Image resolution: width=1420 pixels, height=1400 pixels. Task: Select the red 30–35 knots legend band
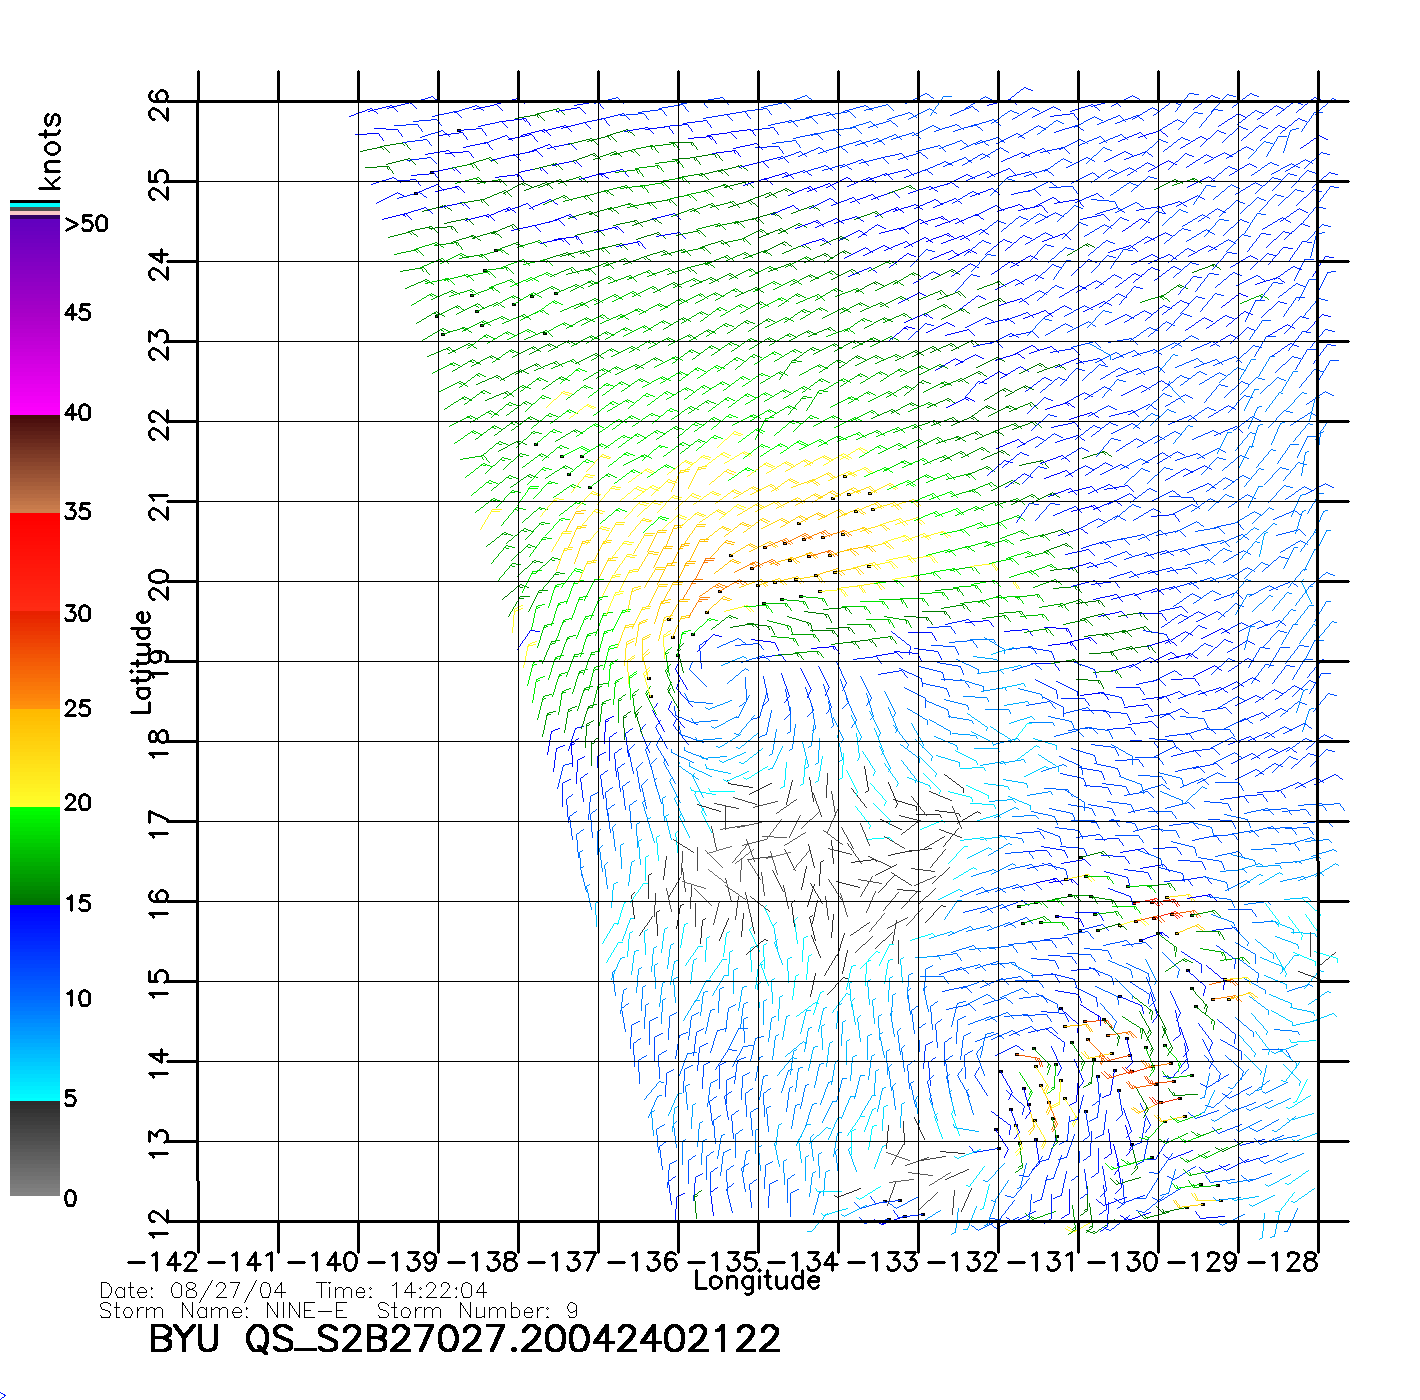[x=35, y=560]
